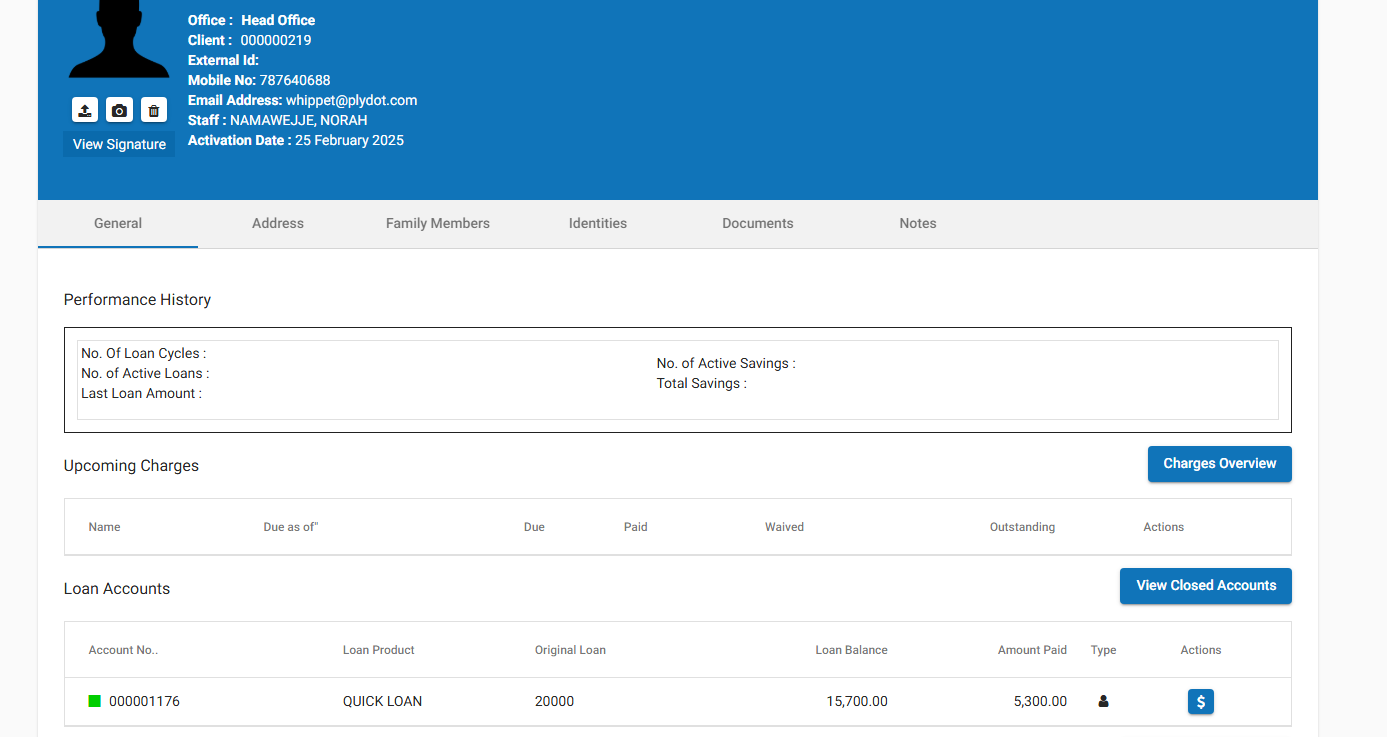
Task: Click the client email address whippet@plydot.com
Action: tap(352, 100)
